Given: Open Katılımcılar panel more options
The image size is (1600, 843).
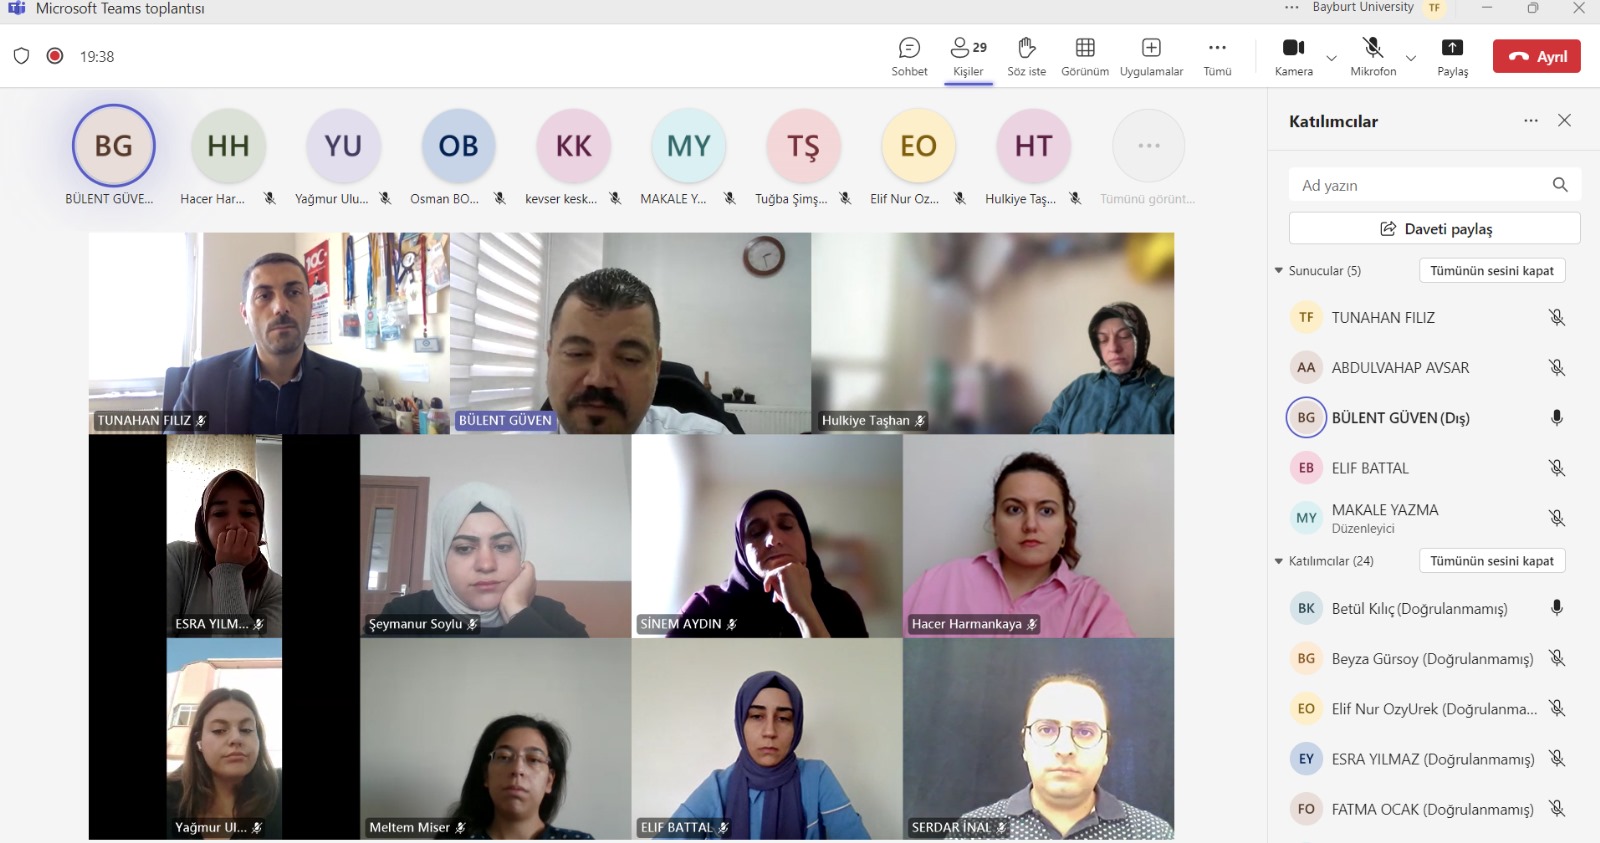Looking at the screenshot, I should point(1531,120).
